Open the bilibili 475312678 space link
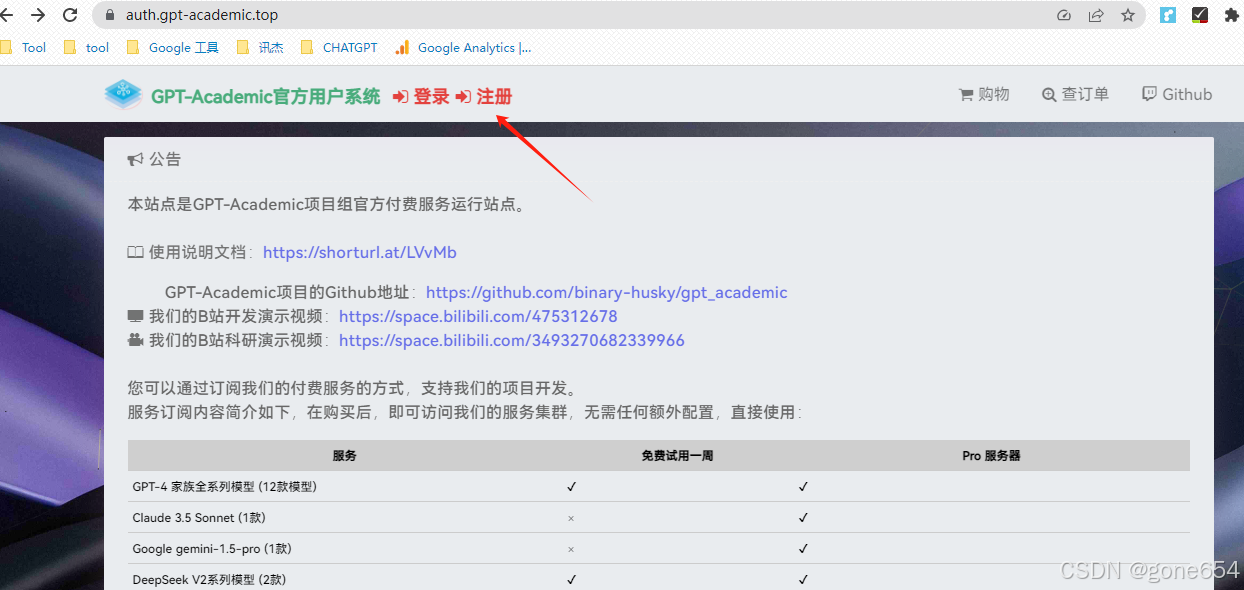 [478, 316]
